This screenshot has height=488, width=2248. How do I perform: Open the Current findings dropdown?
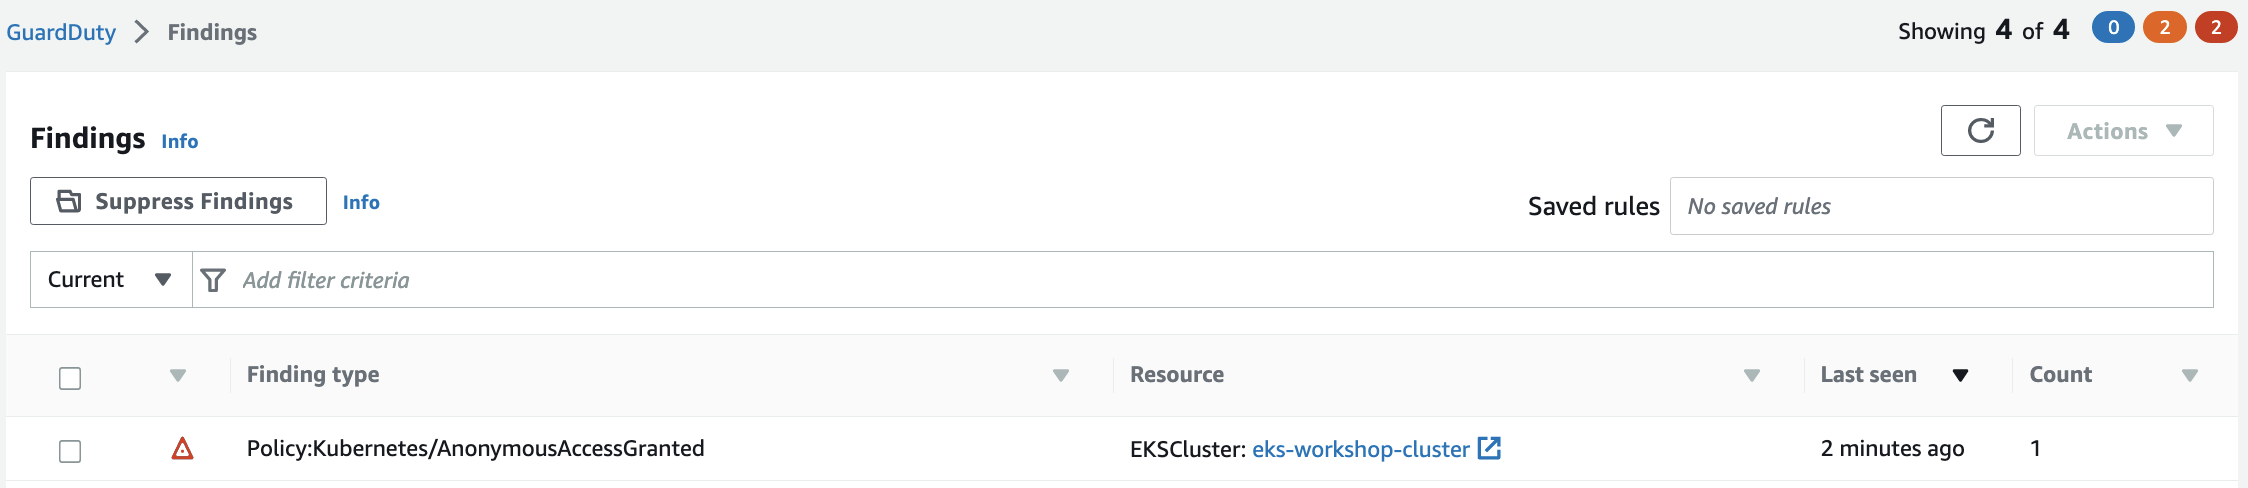[x=110, y=280]
